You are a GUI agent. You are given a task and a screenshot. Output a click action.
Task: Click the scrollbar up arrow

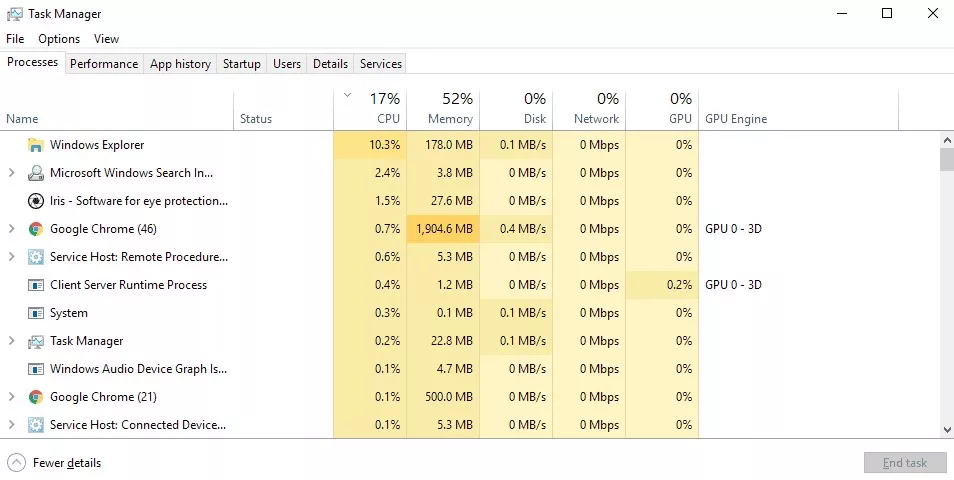click(x=947, y=141)
